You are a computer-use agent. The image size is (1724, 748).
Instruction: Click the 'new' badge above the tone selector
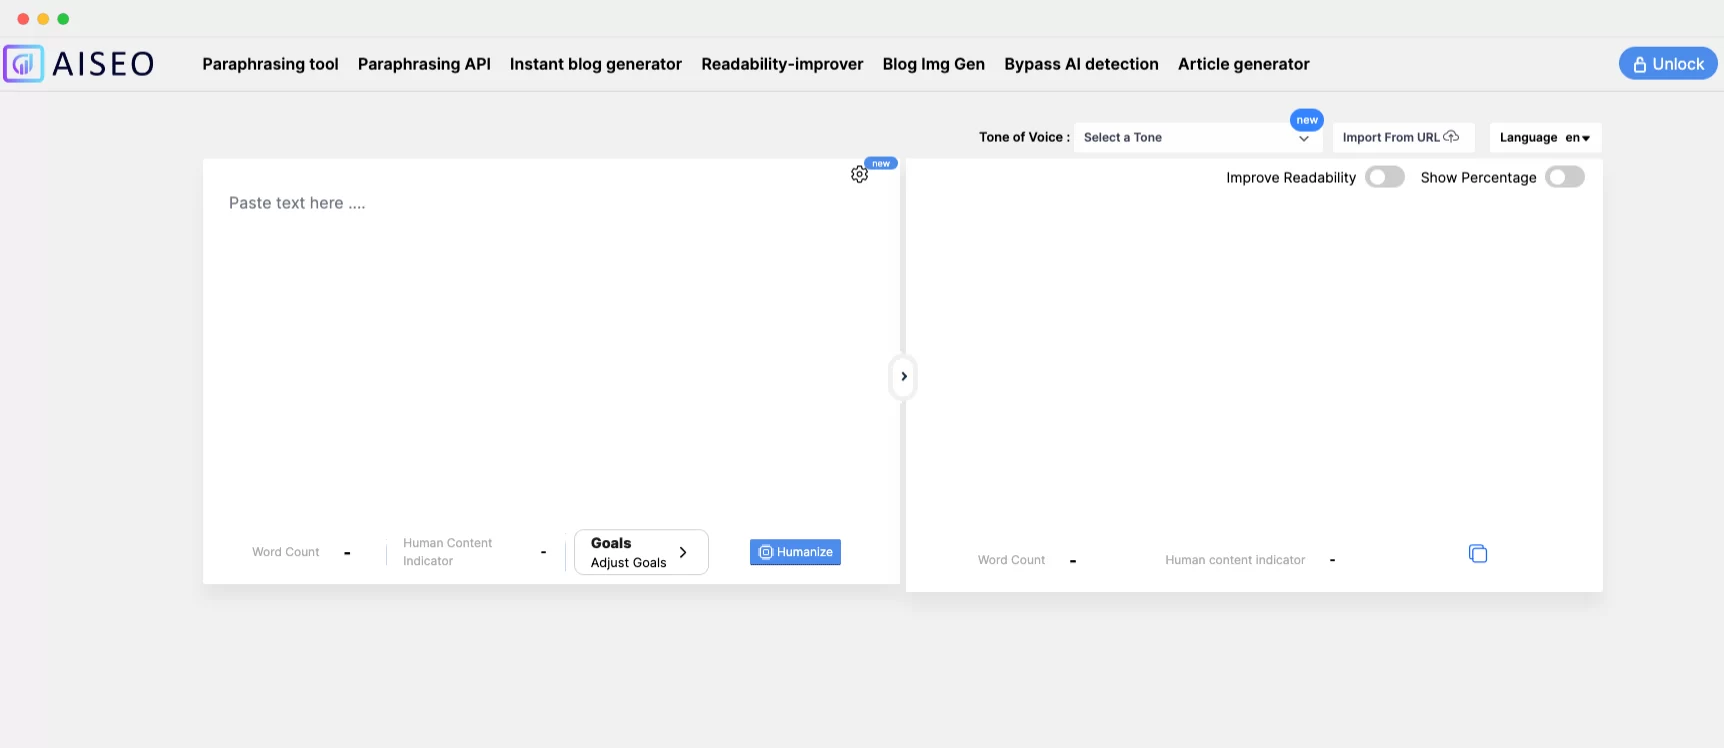pos(1307,120)
